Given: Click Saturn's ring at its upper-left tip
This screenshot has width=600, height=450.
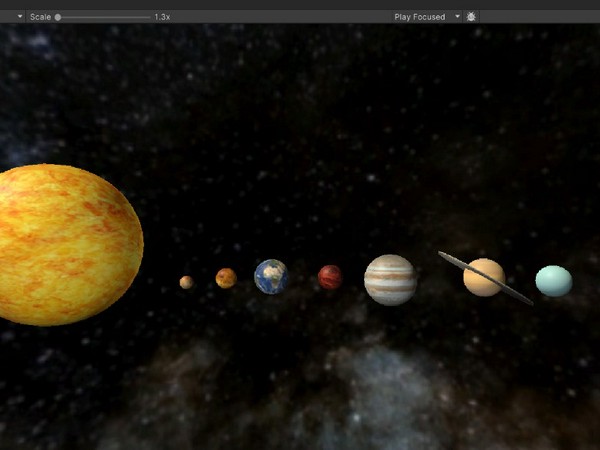Looking at the screenshot, I should [x=444, y=256].
